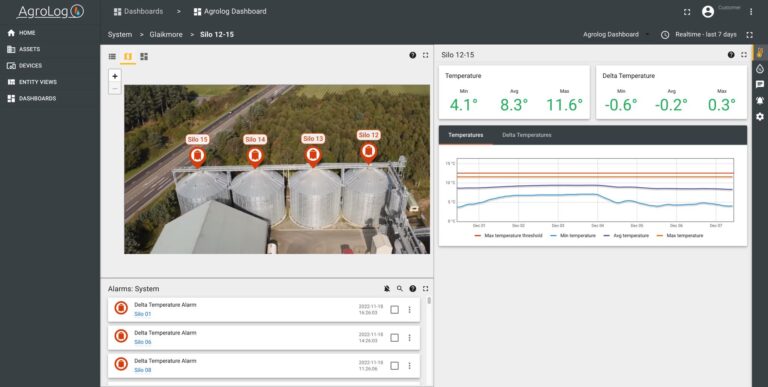
Task: Switch to the Delta Temperatures tab
Action: click(x=527, y=135)
